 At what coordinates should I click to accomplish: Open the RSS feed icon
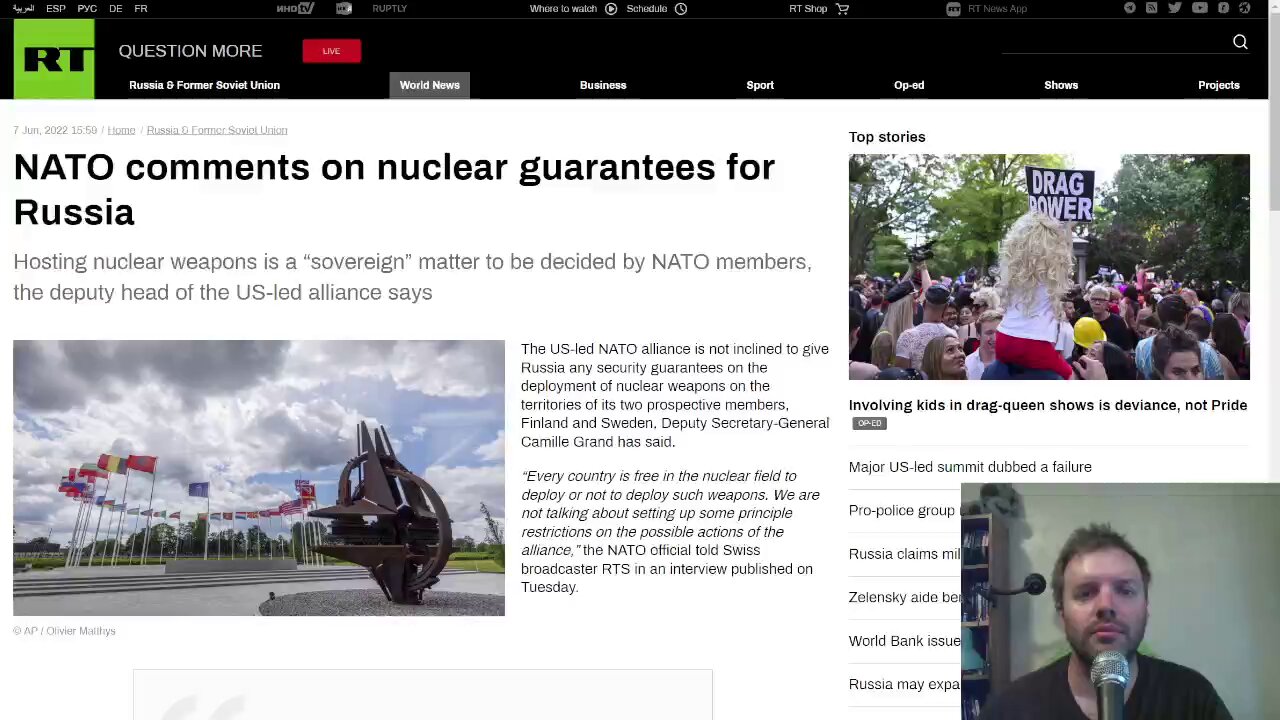click(1152, 8)
